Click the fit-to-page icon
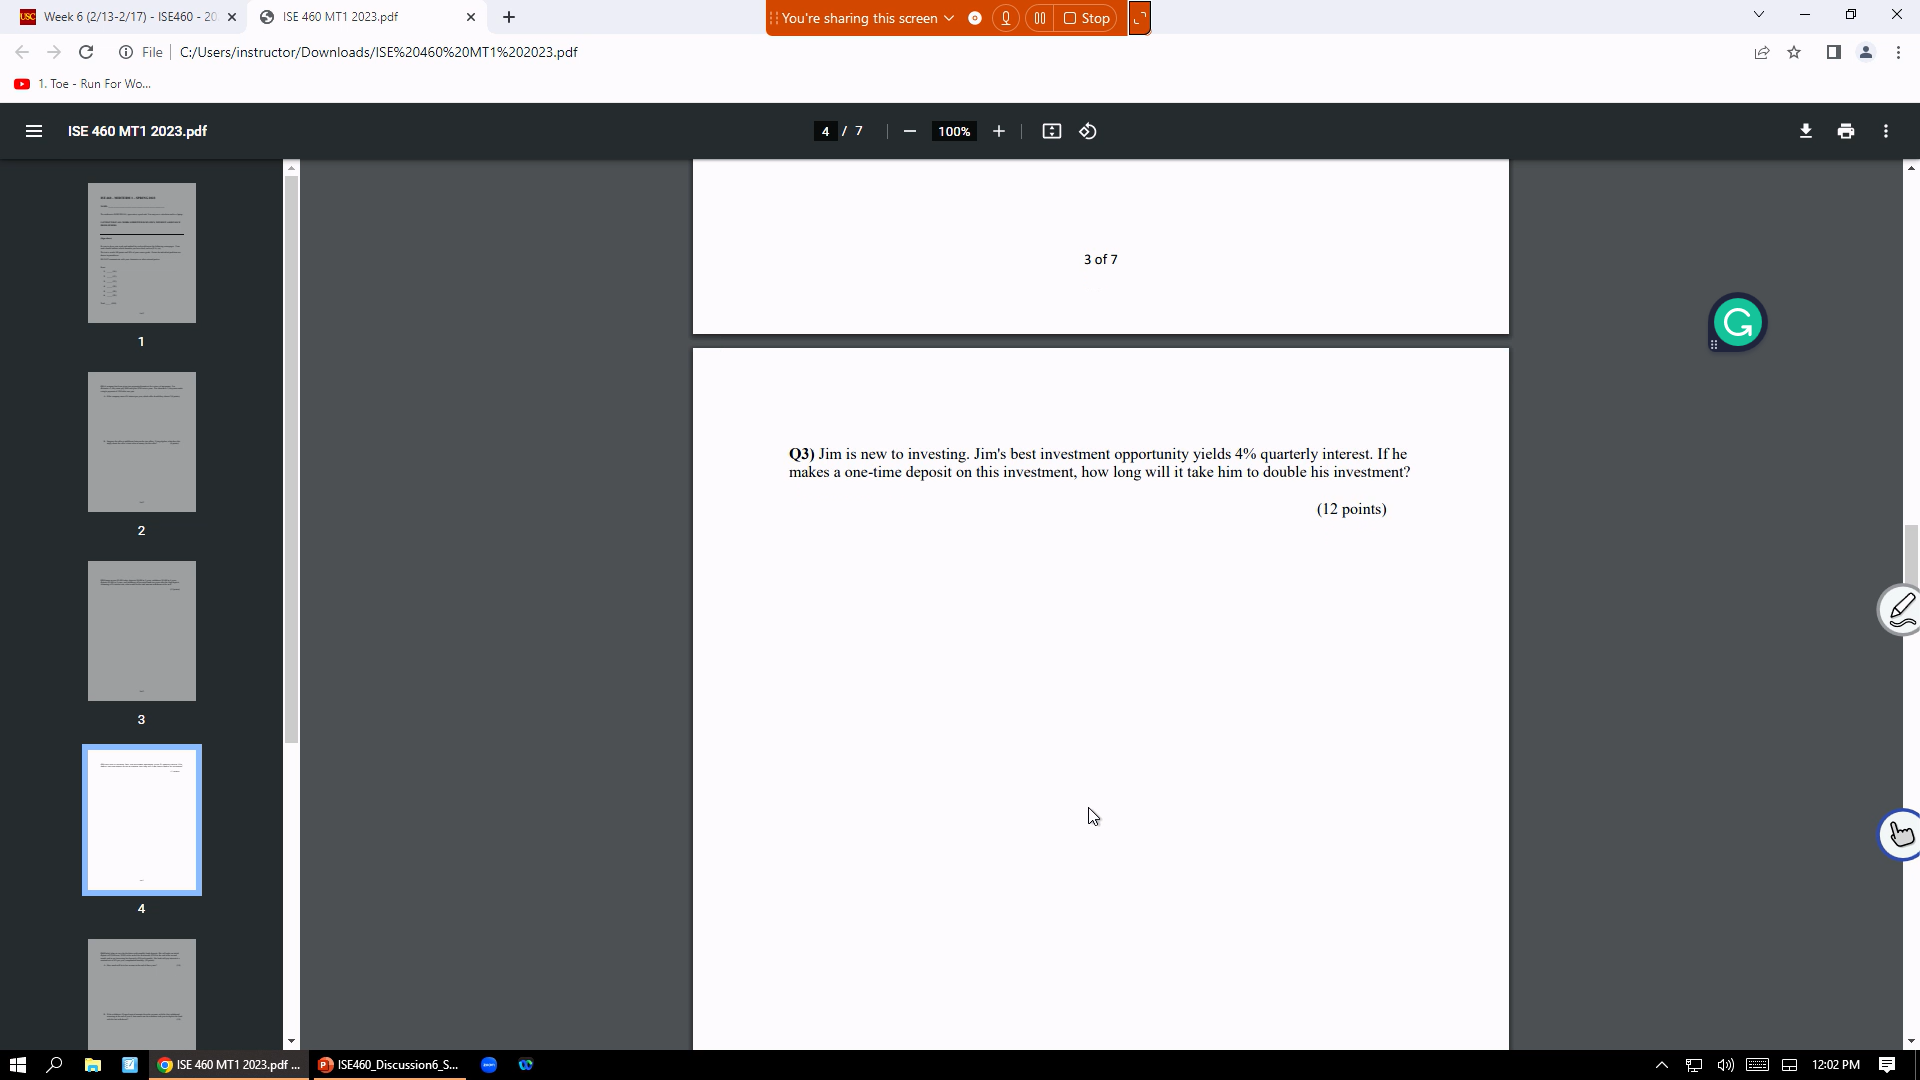 click(1052, 131)
